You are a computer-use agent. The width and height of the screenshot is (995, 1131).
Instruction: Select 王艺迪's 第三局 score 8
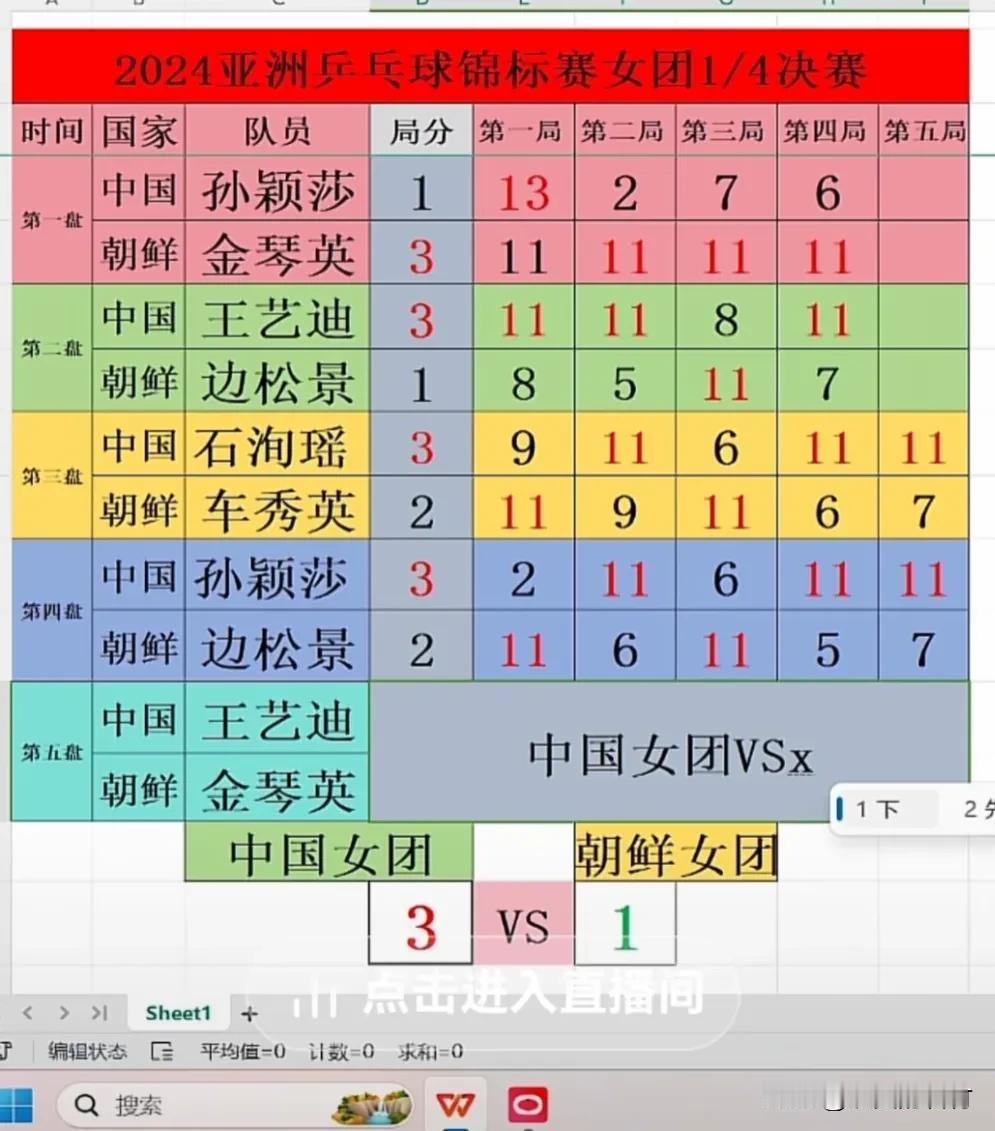pos(726,317)
